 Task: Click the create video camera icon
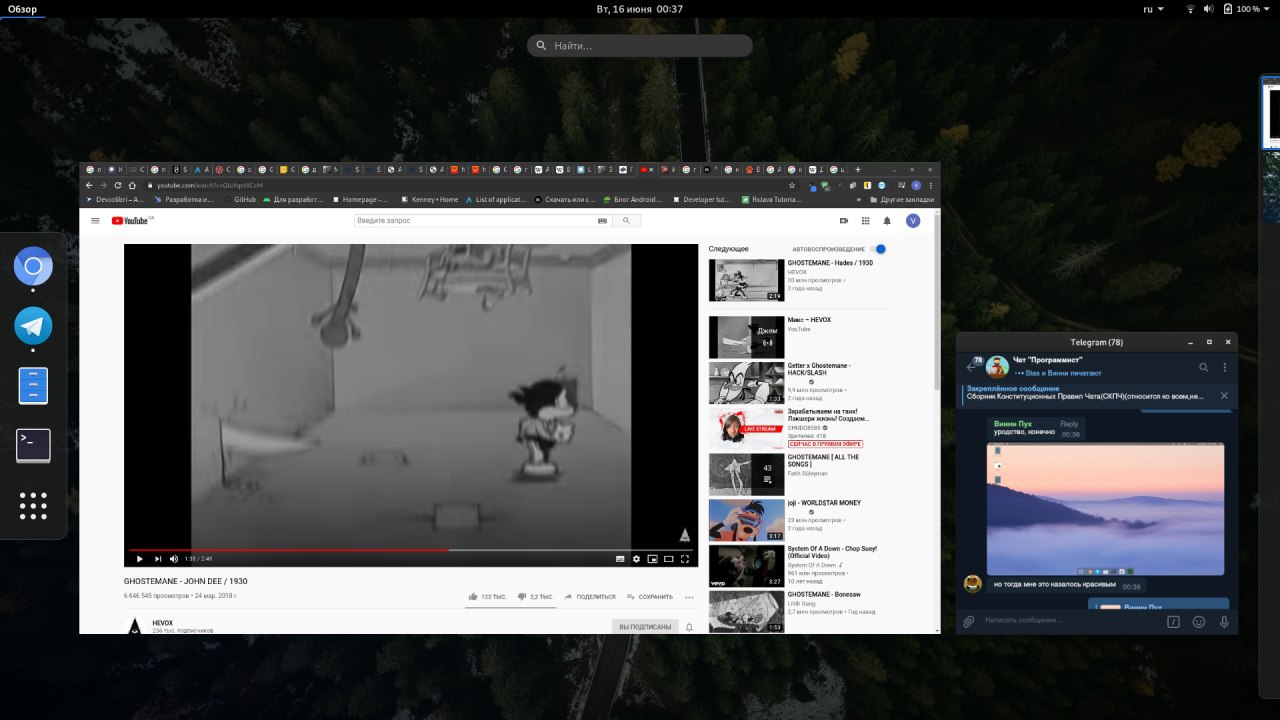click(844, 220)
